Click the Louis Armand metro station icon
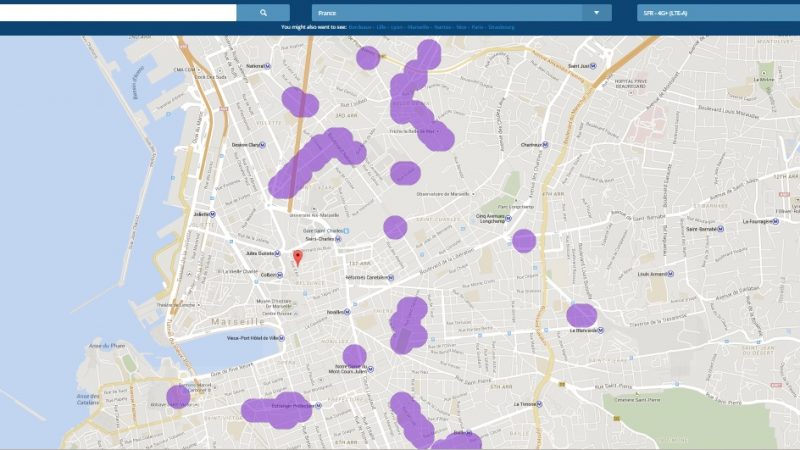Image resolution: width=800 pixels, height=450 pixels. click(671, 272)
